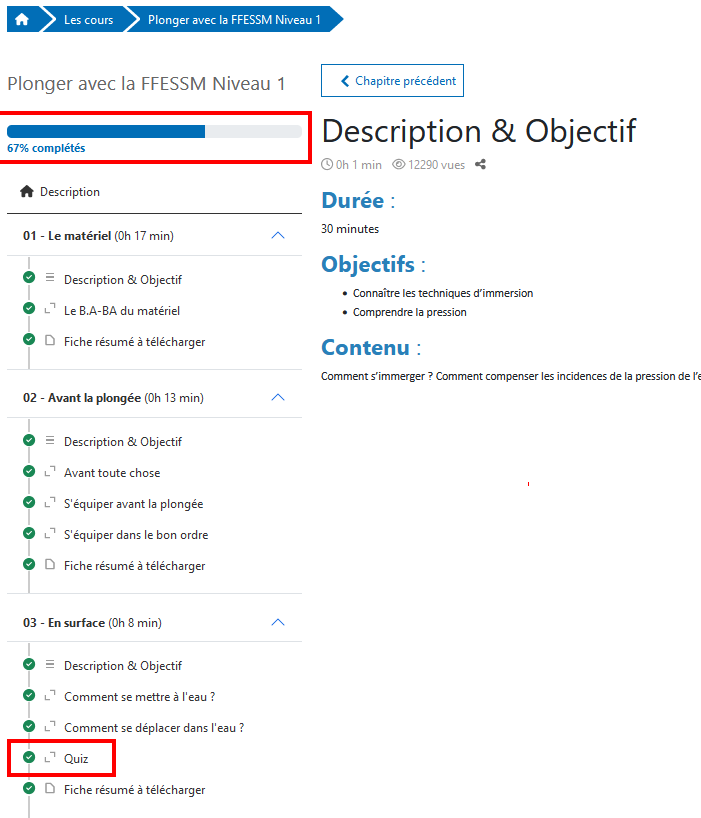Viewport: 701px width, 818px height.
Task: Open S'équiper avant la plongée lesson
Action: (134, 504)
